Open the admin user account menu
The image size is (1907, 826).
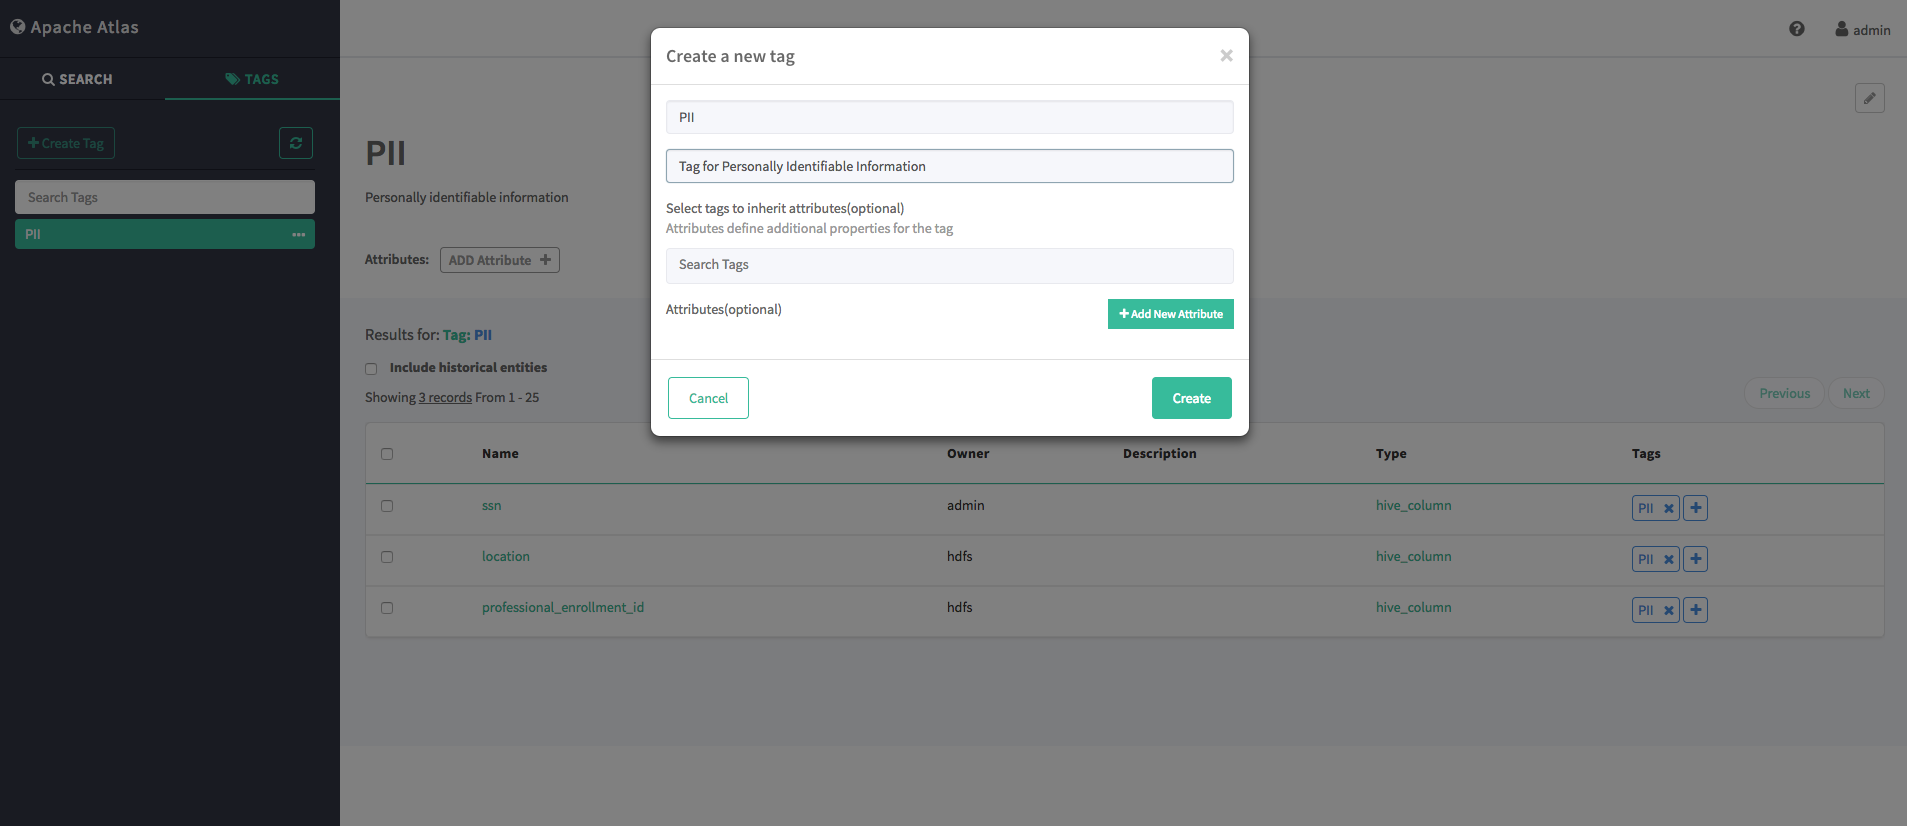(x=1862, y=29)
